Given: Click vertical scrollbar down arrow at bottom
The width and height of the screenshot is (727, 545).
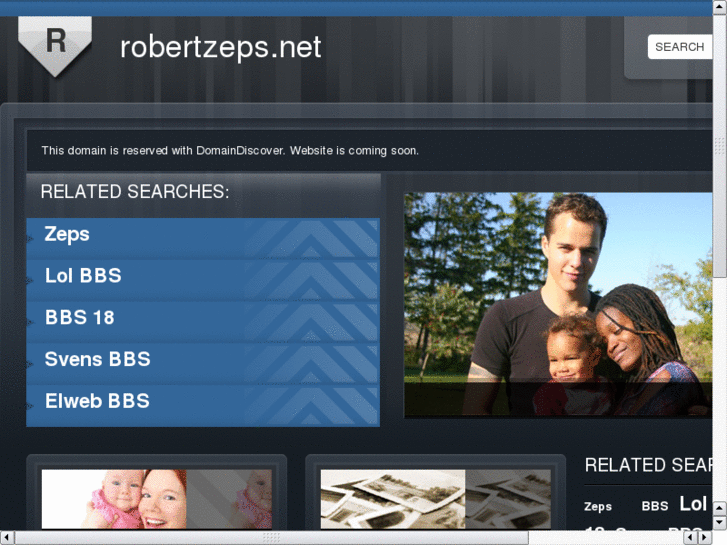Looking at the screenshot, I should pyautogui.click(x=720, y=523).
